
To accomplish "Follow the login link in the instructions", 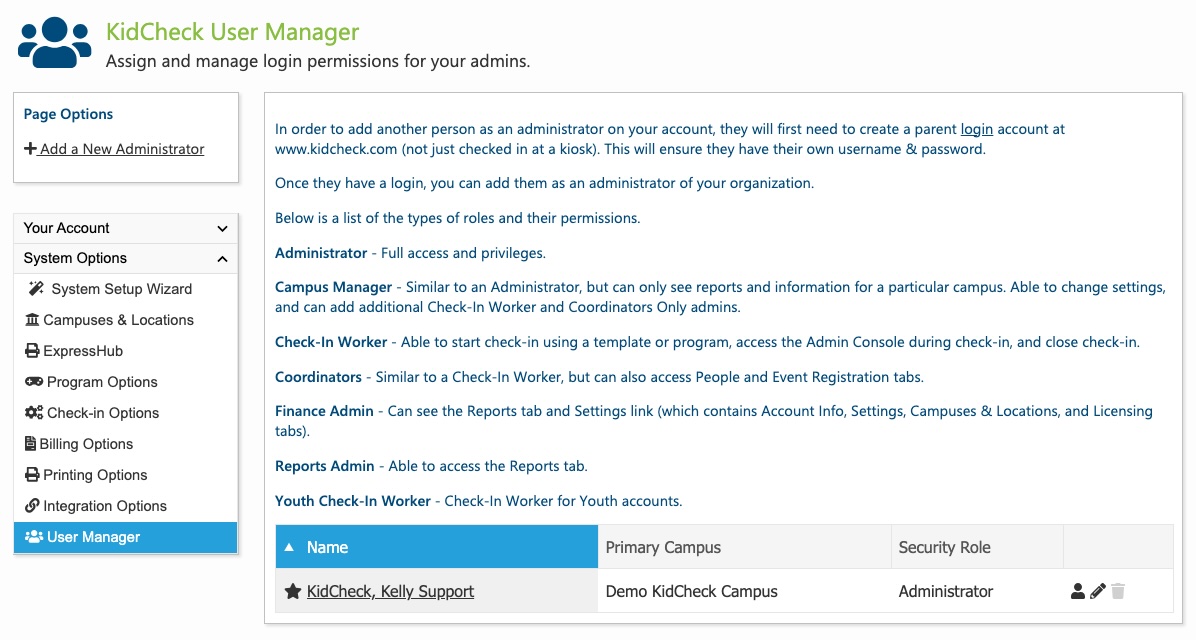I will click(976, 129).
